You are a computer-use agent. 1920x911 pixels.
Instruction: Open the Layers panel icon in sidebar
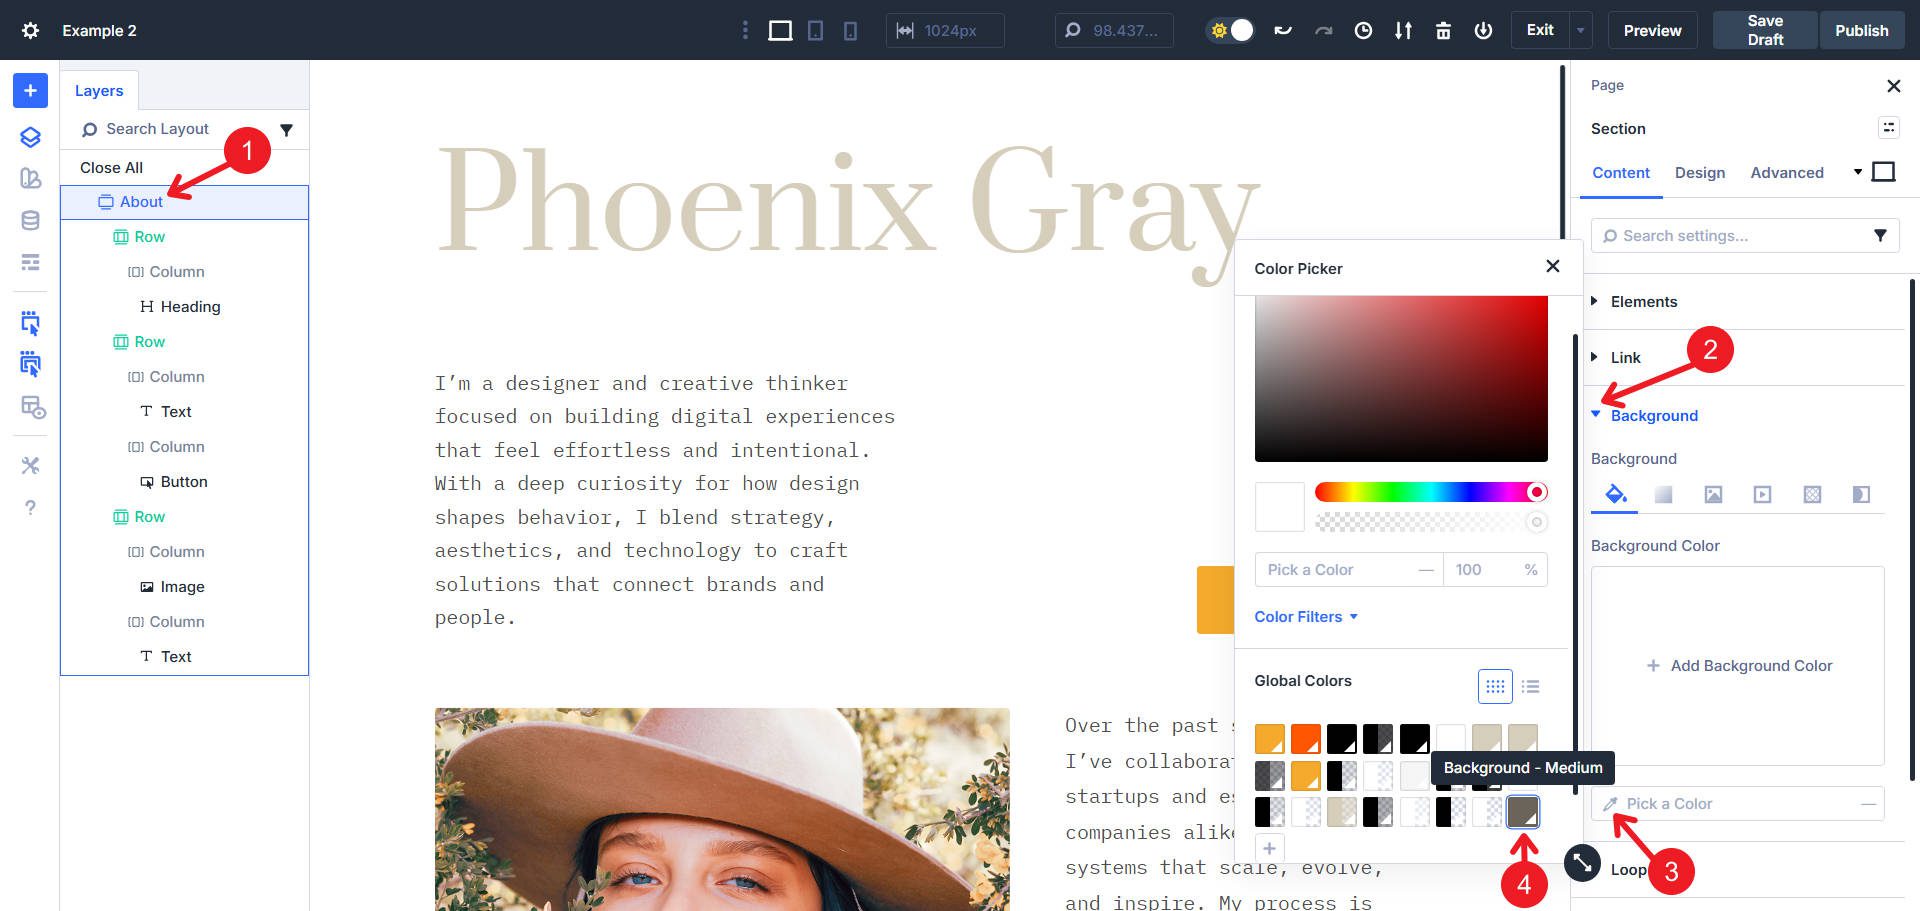30,137
